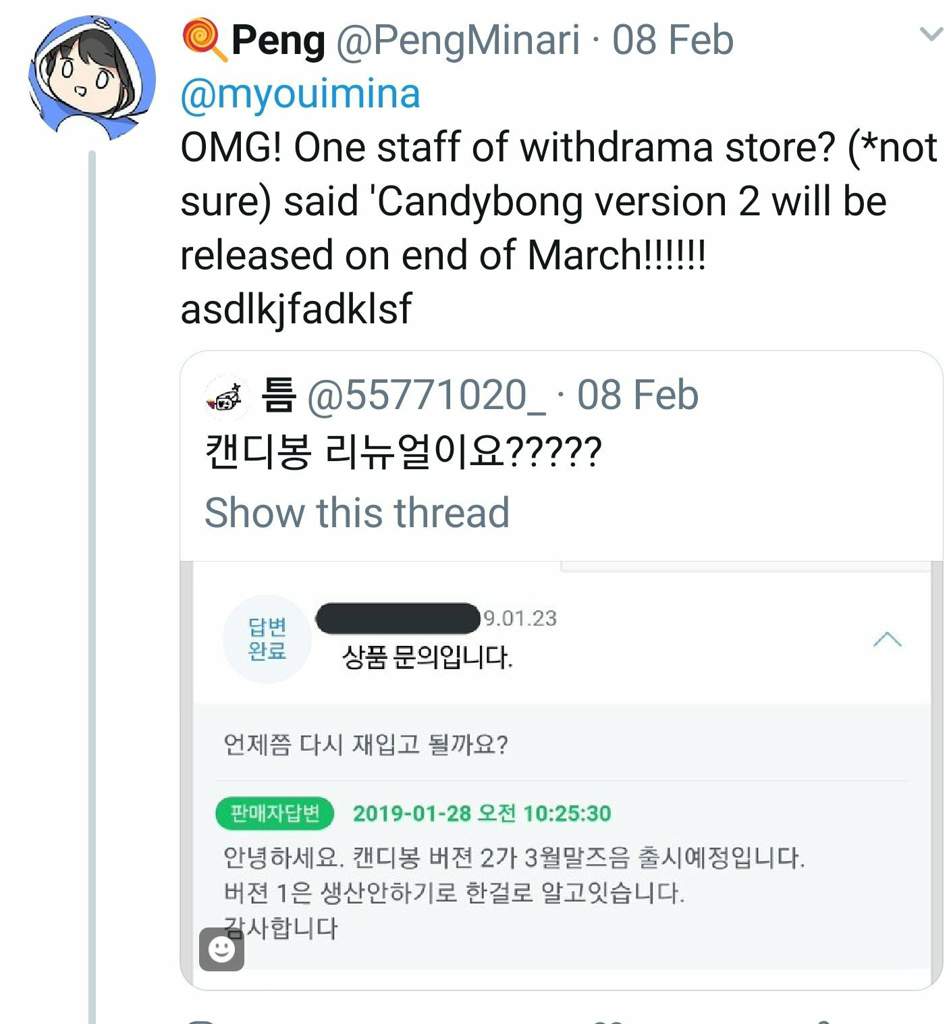Open the quoted tweet text 캔디봉 리뉴얼이요

pyautogui.click(x=402, y=452)
